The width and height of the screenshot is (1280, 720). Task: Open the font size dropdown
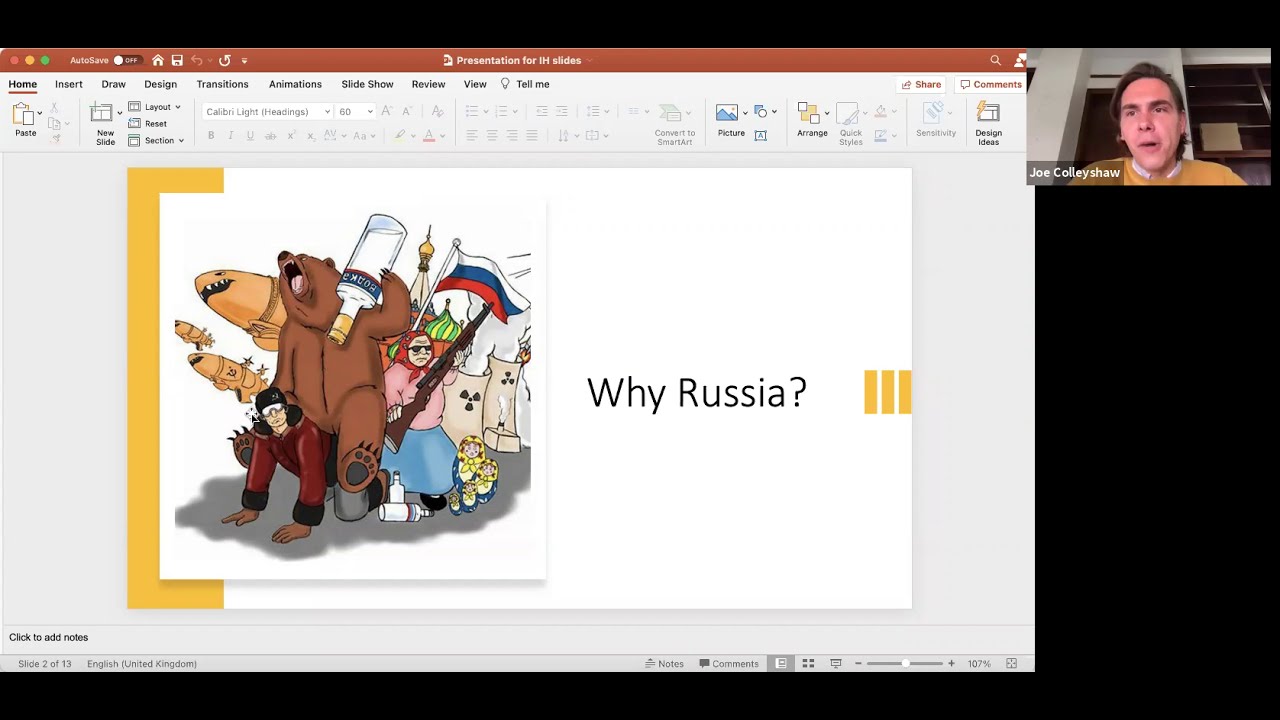369,112
